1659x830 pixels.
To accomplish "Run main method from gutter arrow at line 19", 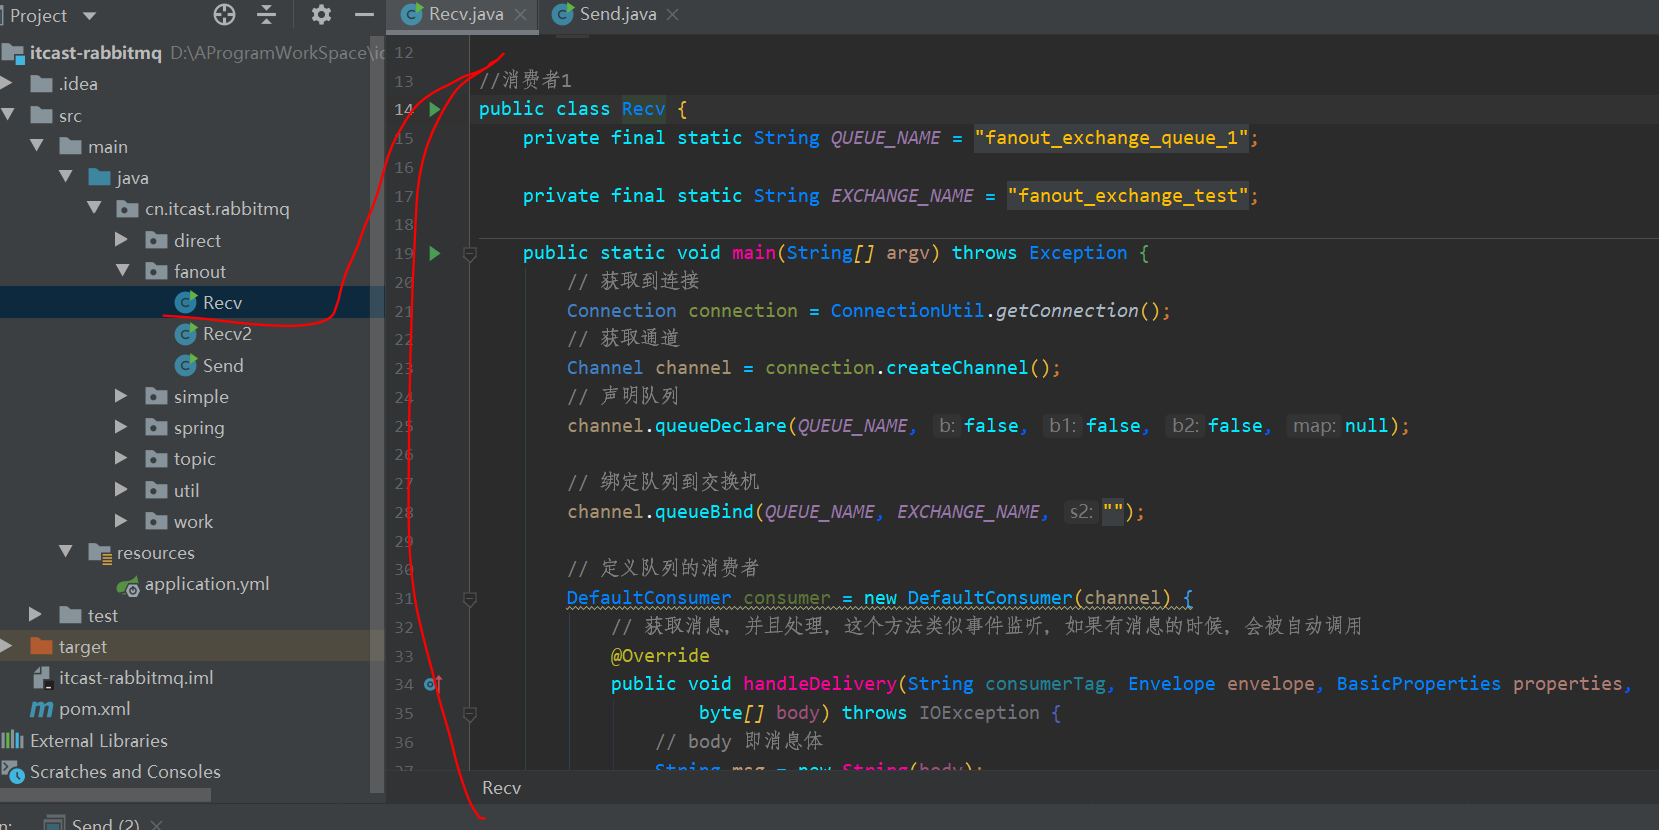I will 434,253.
